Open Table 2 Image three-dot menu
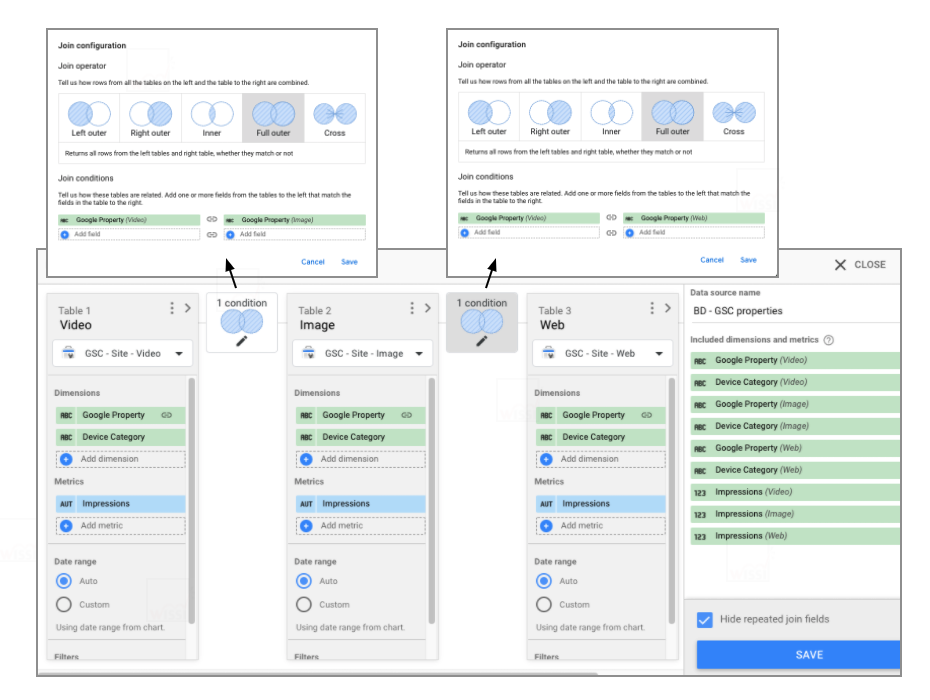The height and width of the screenshot is (700, 930). (412, 308)
